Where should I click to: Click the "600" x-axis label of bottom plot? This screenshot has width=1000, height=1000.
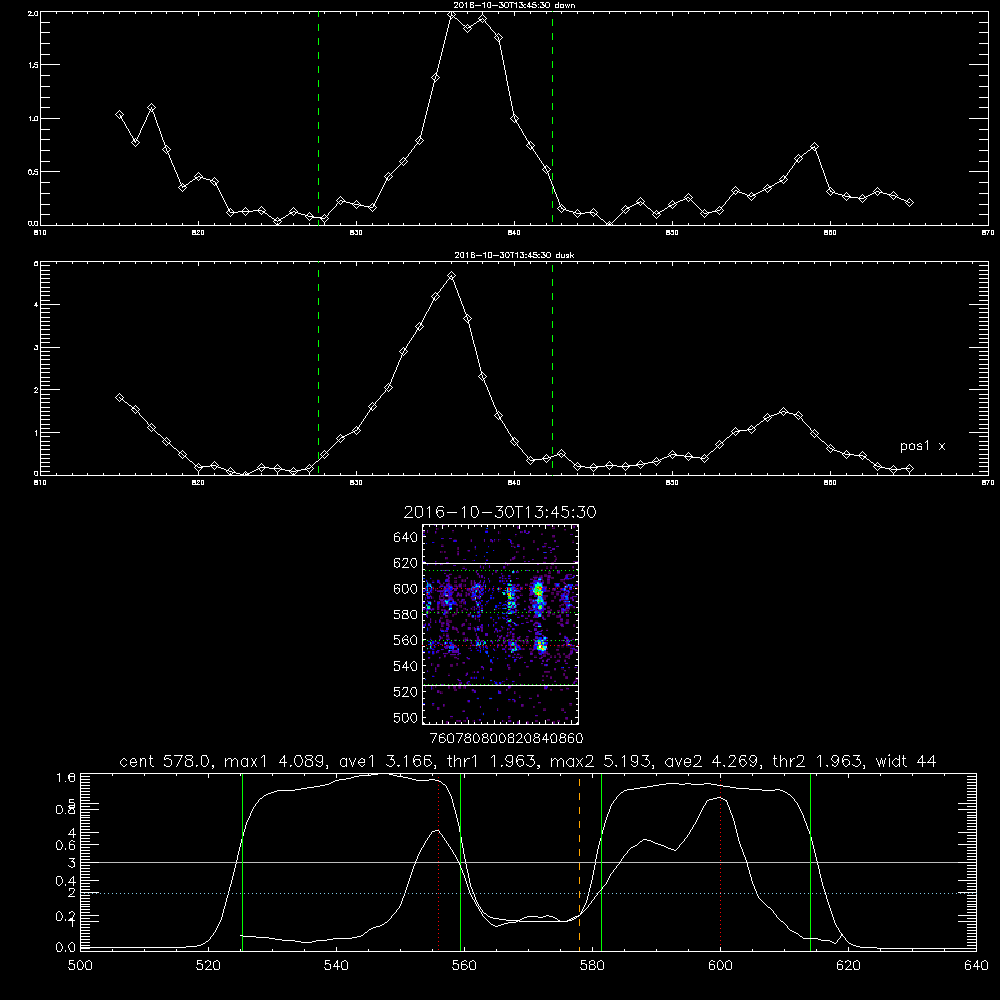(720, 966)
